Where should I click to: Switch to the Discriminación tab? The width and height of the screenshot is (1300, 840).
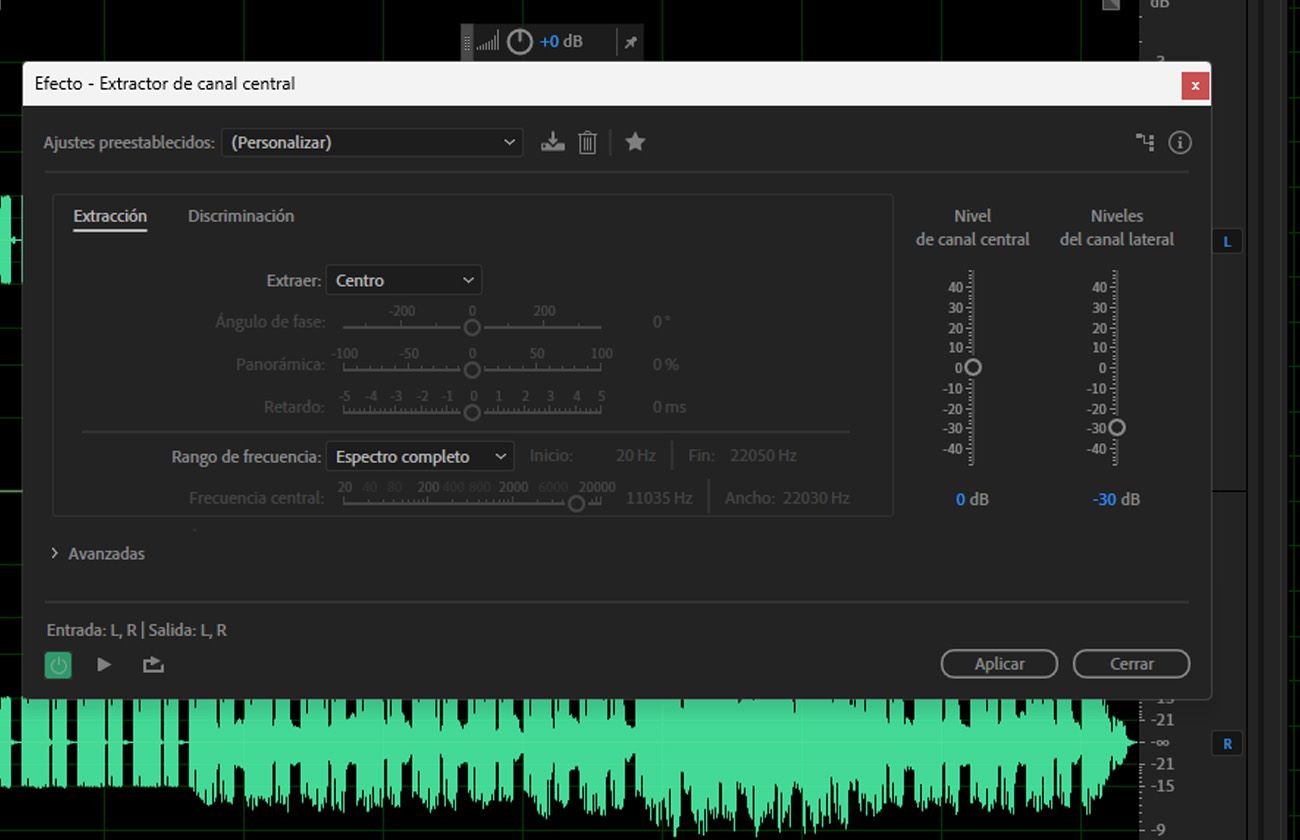coord(240,216)
